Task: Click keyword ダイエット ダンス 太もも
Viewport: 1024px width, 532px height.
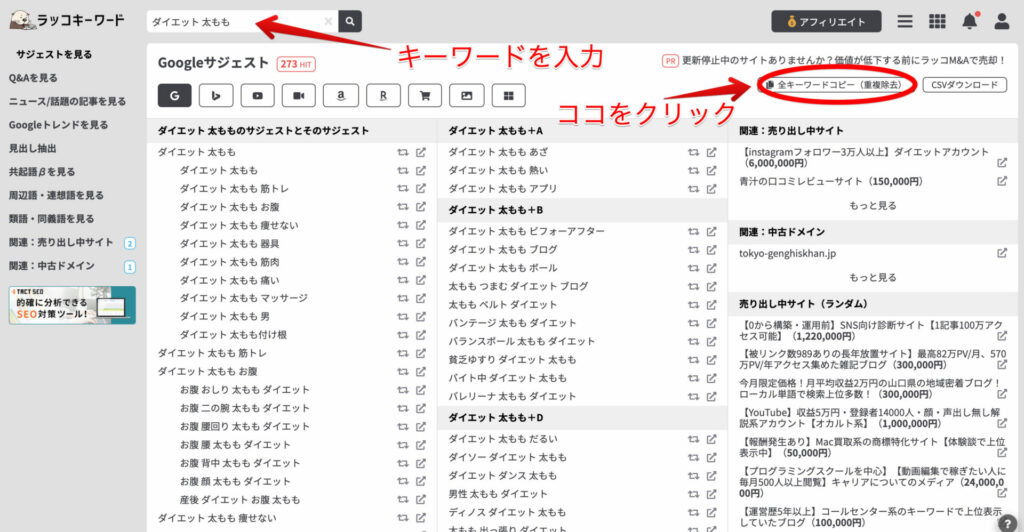Action: pyautogui.click(x=502, y=476)
